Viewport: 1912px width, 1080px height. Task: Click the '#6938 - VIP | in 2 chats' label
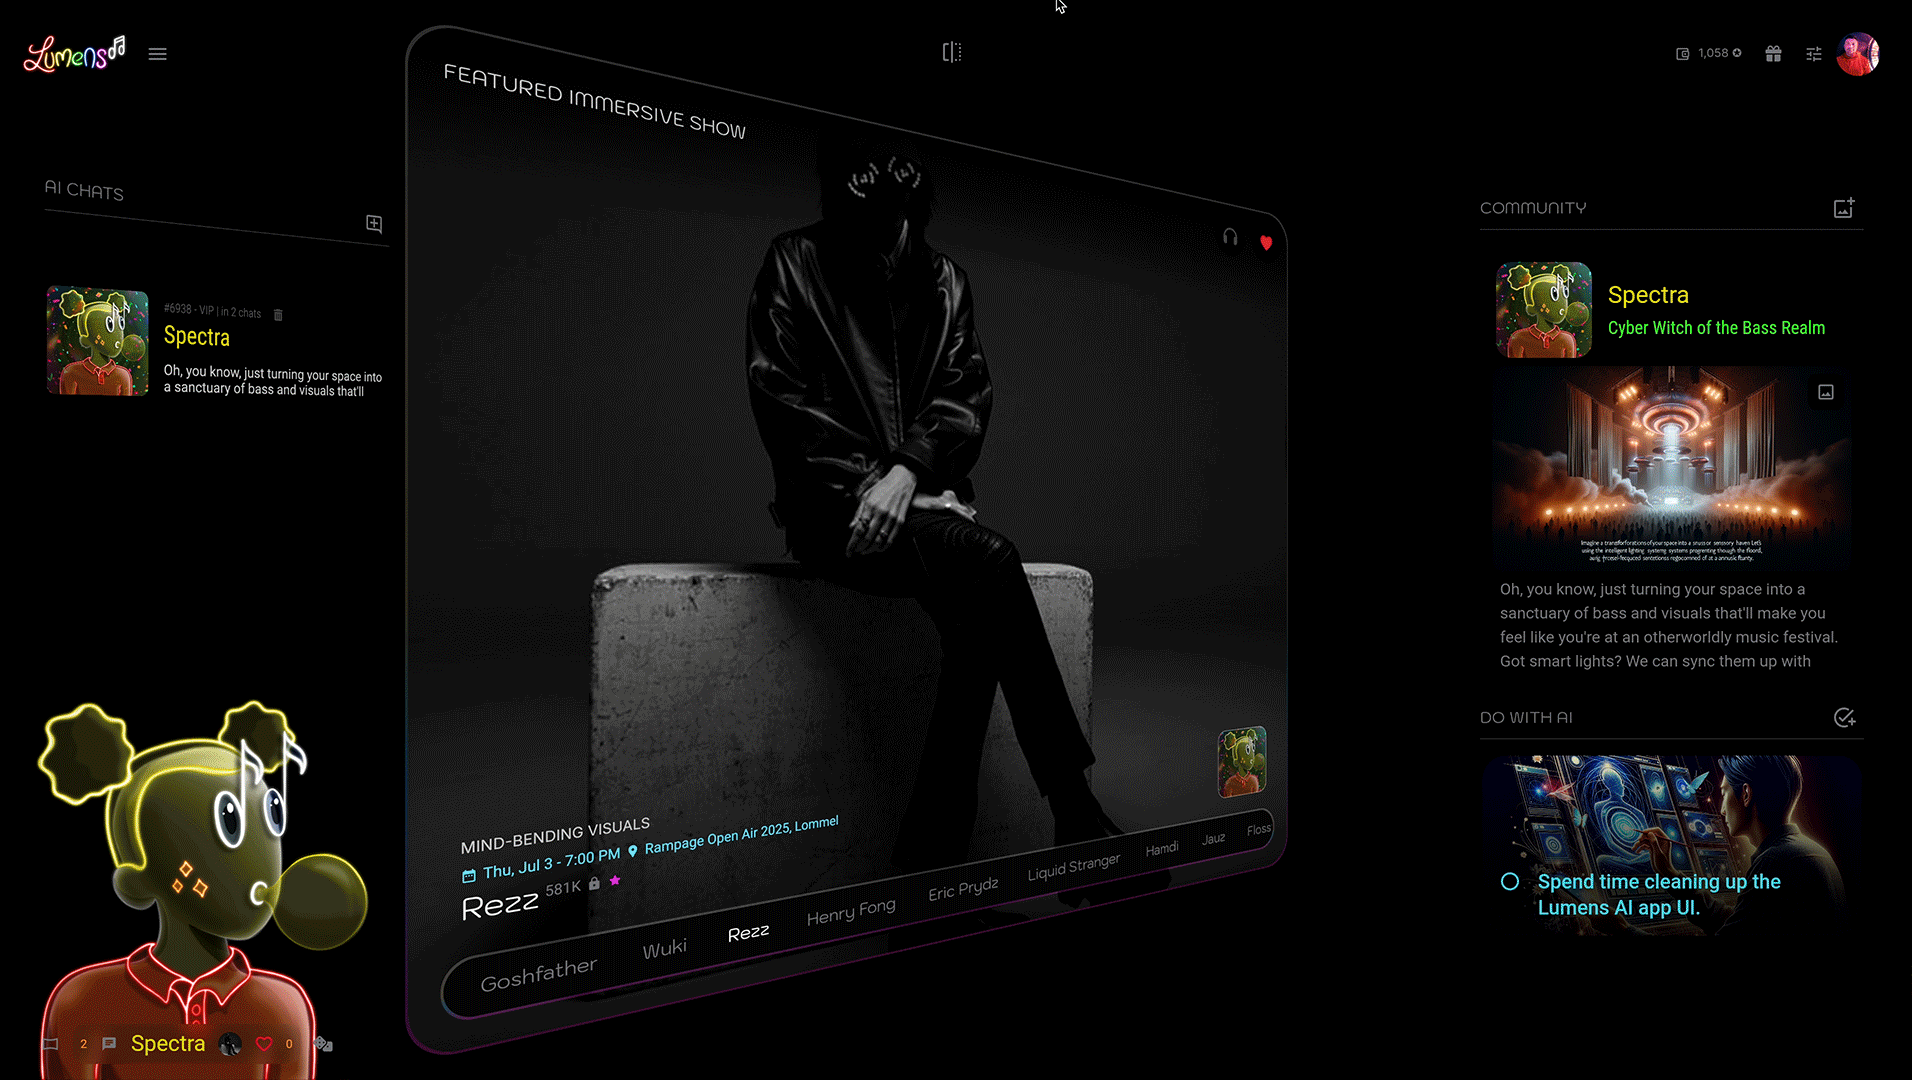pos(212,311)
